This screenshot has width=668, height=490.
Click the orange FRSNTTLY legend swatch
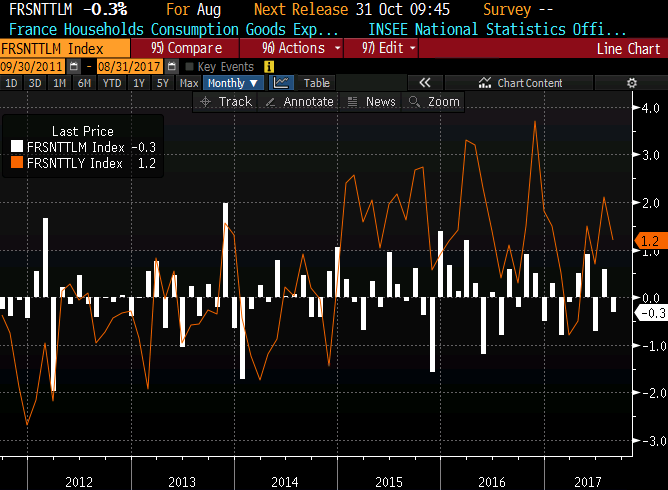click(17, 163)
